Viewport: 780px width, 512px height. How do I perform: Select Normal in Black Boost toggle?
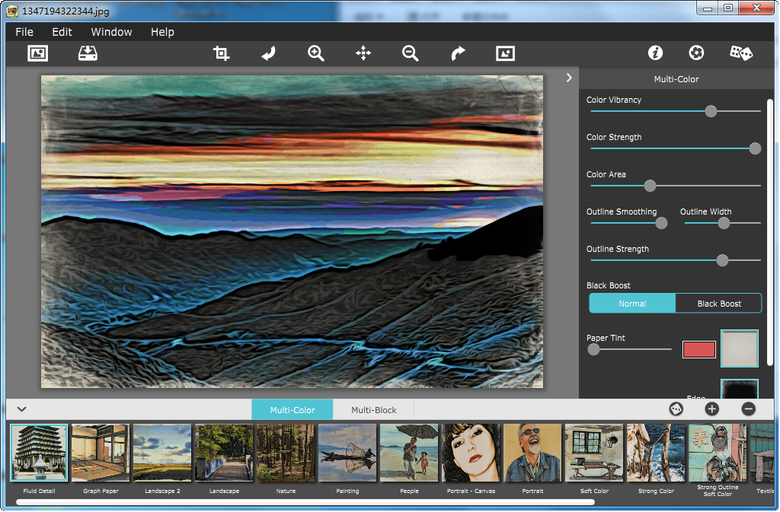(x=632, y=303)
